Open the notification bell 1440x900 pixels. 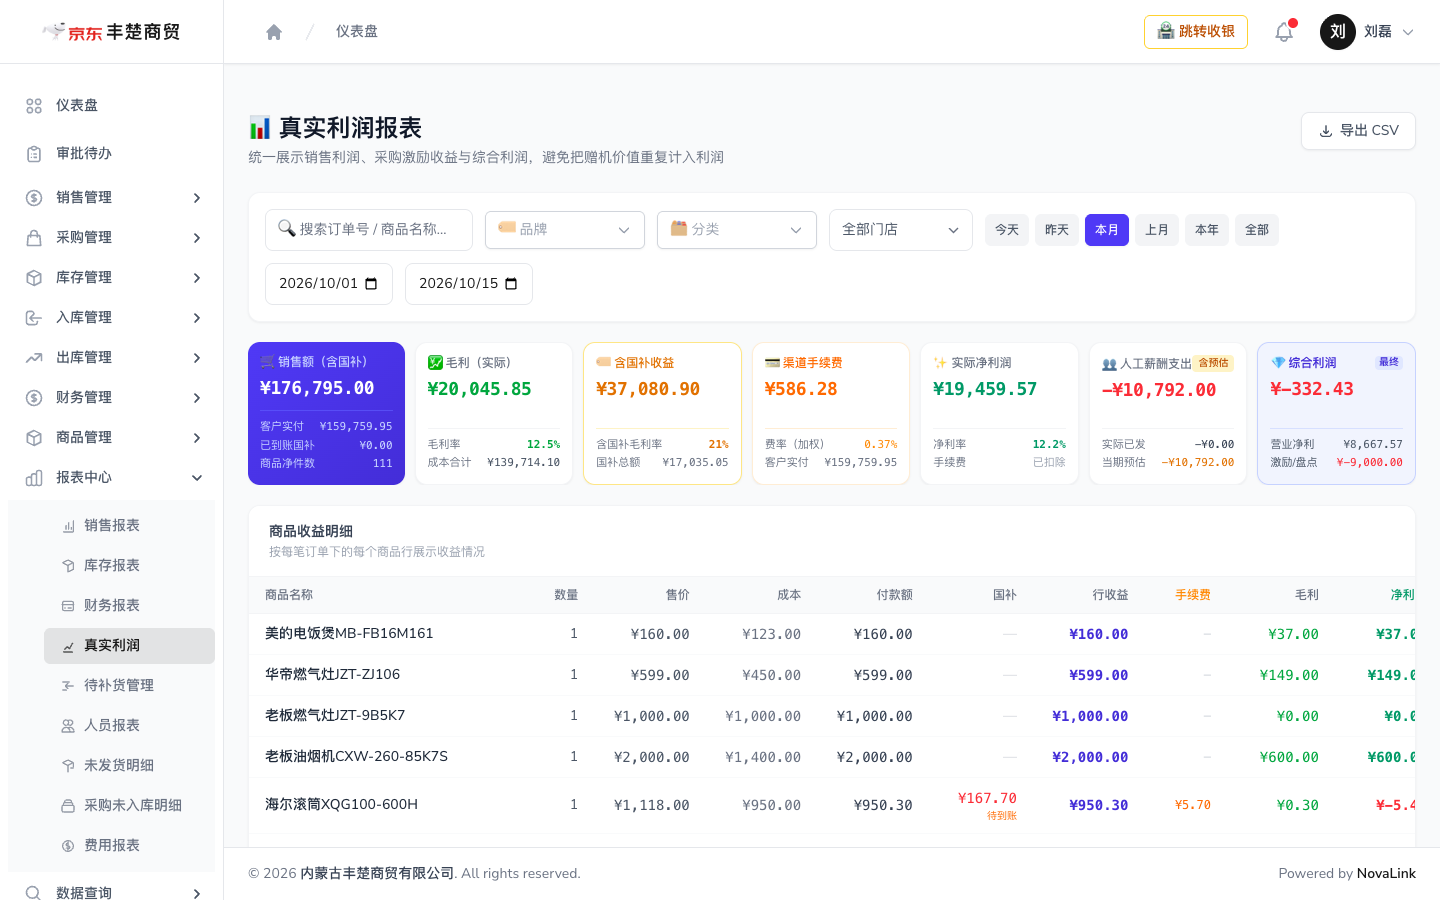1284,32
